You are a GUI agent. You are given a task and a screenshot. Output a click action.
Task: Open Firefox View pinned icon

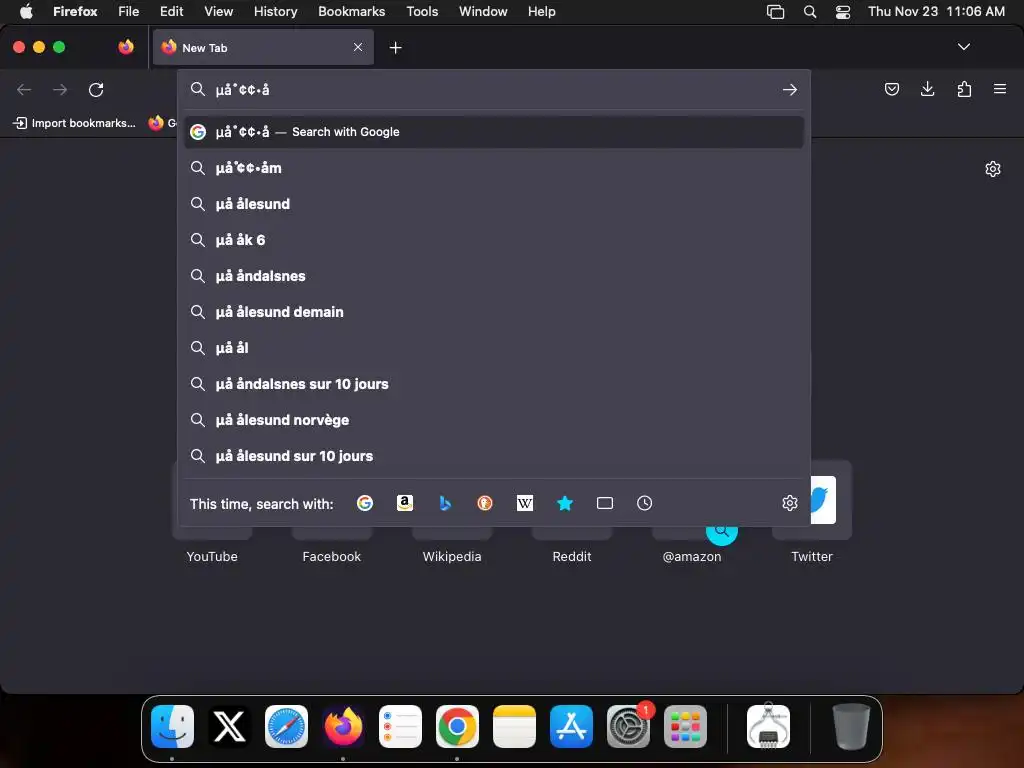click(126, 47)
